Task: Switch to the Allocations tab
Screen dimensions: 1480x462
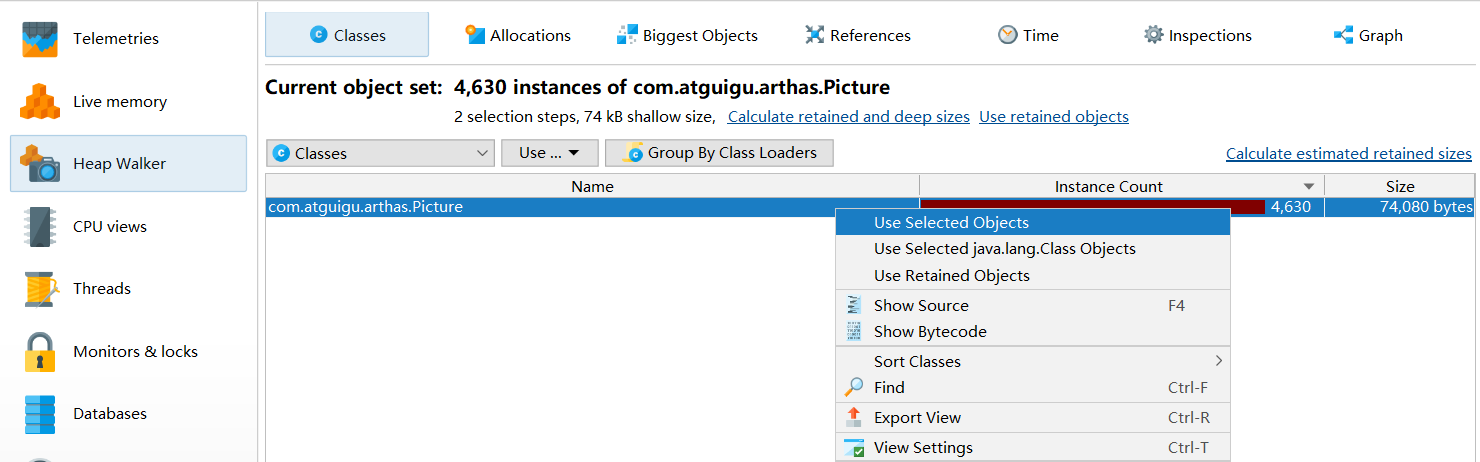Action: coord(518,36)
